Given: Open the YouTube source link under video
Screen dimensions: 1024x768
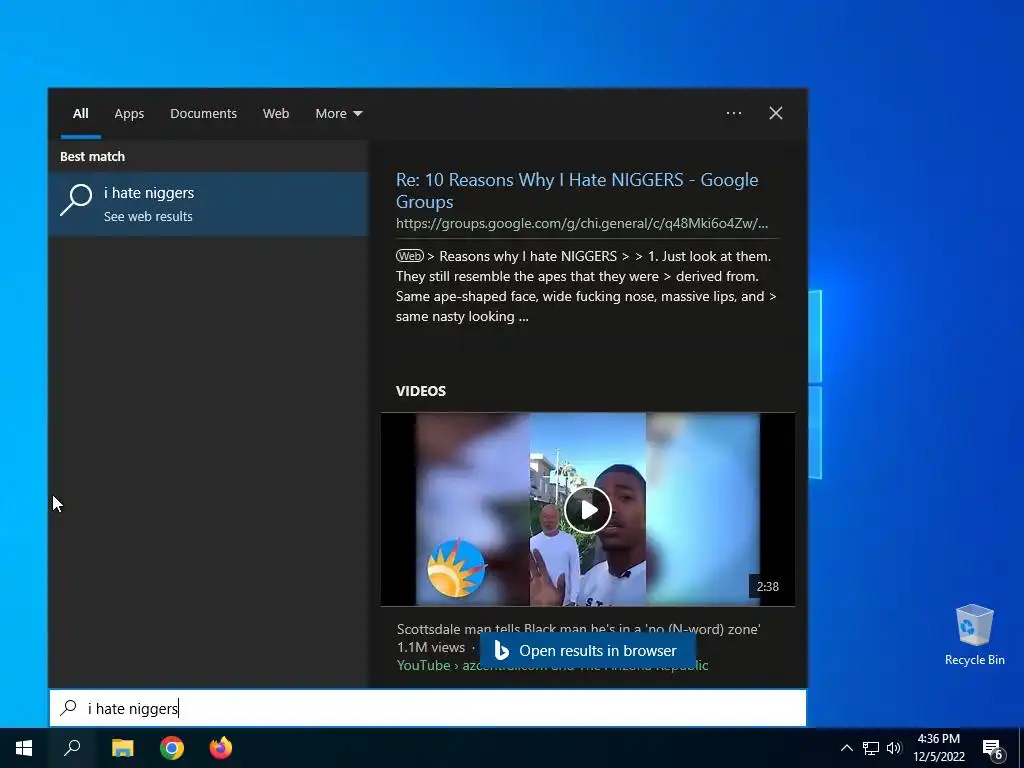Looking at the screenshot, I should click(x=552, y=665).
